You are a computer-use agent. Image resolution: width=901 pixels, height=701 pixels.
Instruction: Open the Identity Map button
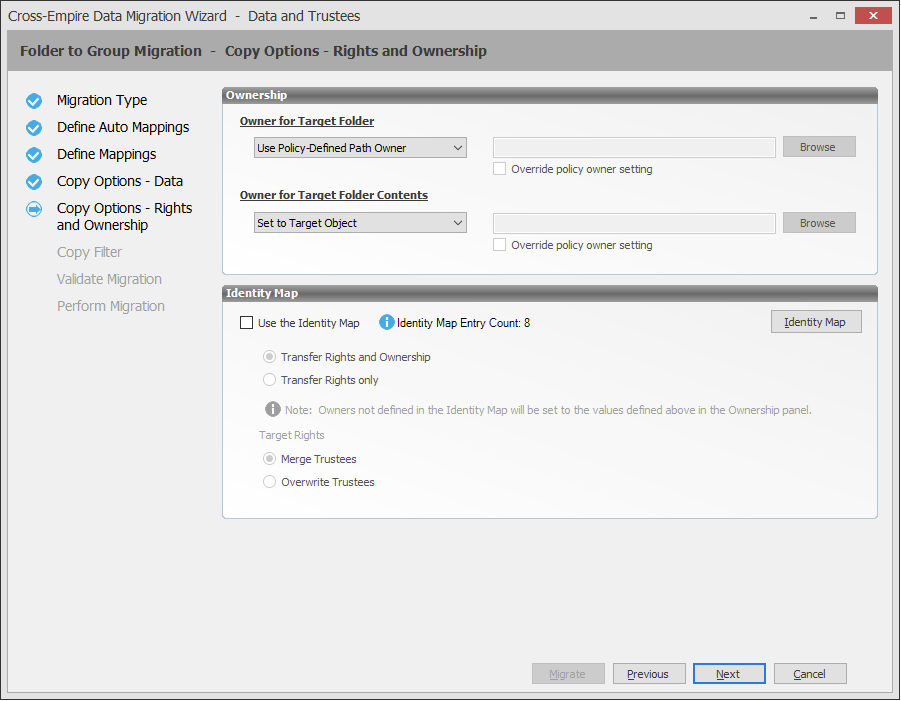[x=815, y=322]
